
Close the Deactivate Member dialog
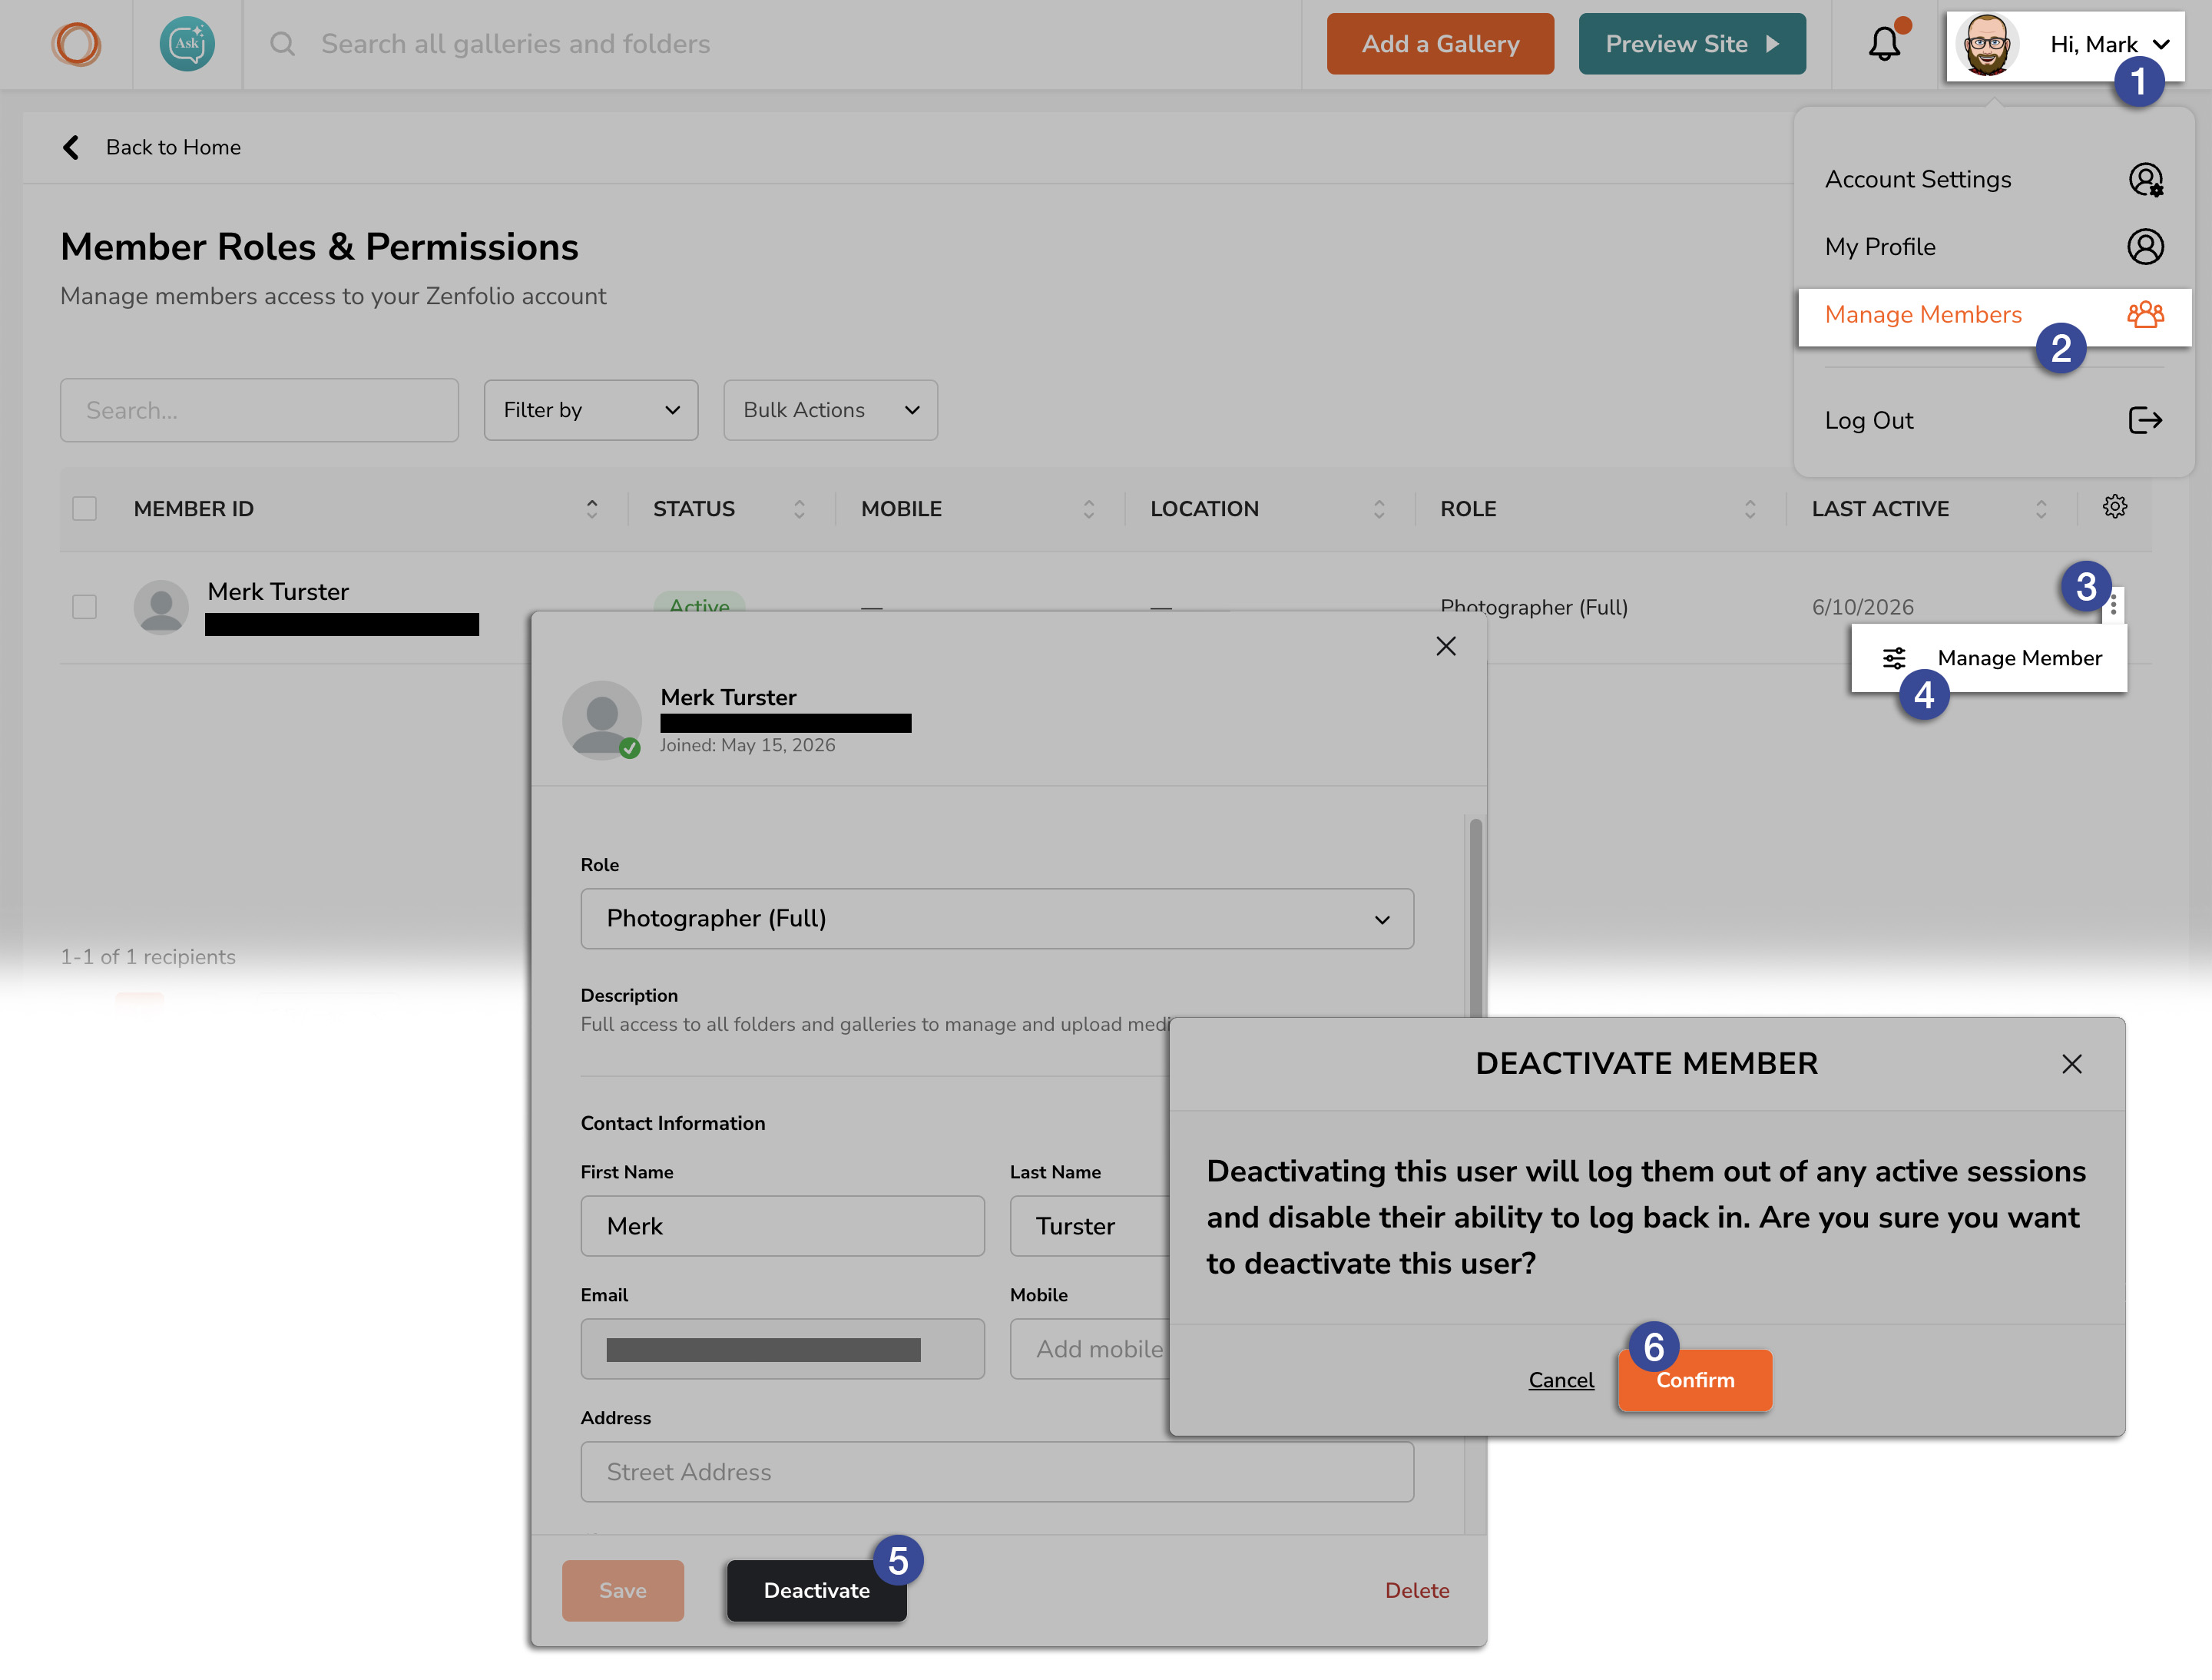[x=2072, y=1064]
